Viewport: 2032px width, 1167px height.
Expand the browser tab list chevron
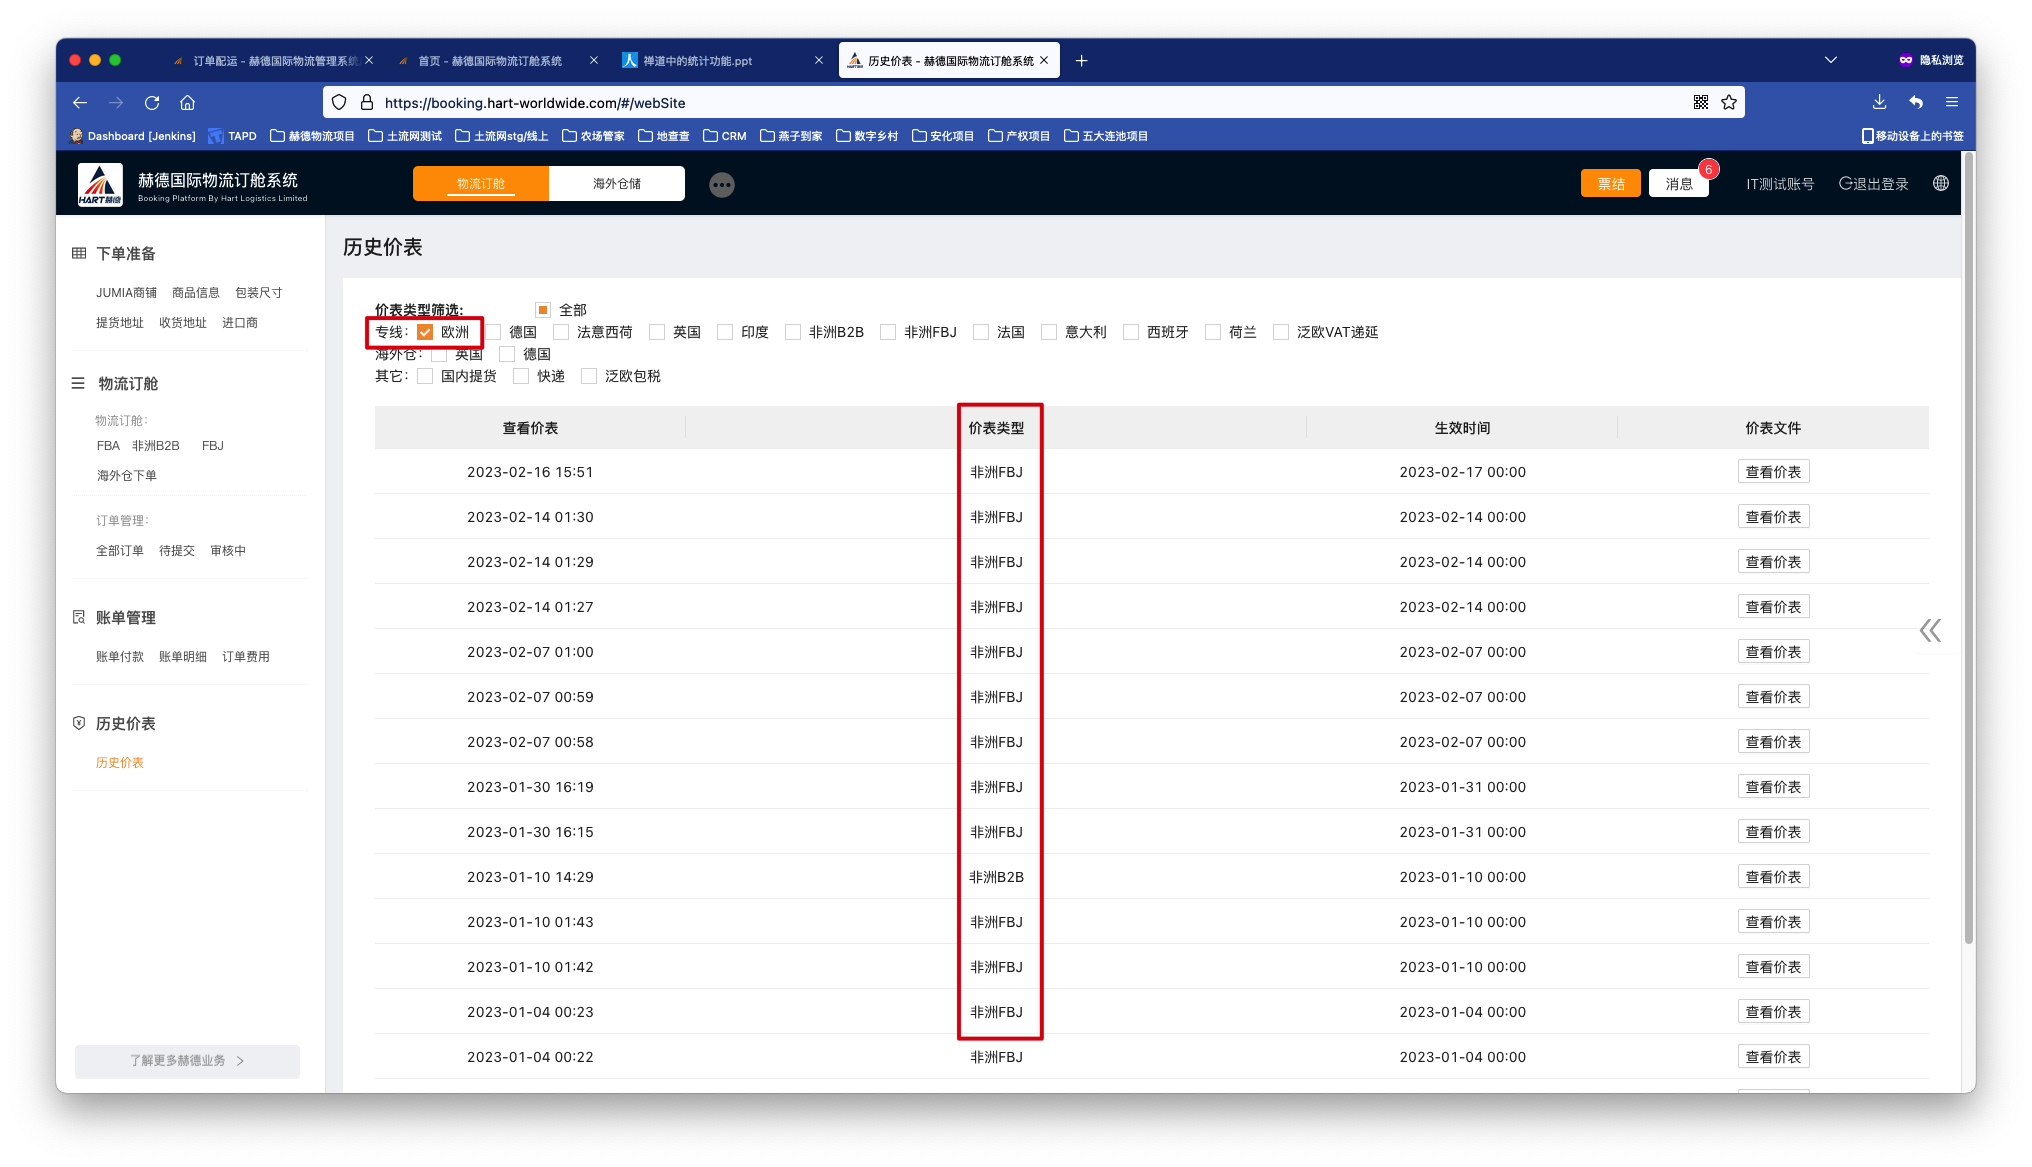pyautogui.click(x=1830, y=61)
